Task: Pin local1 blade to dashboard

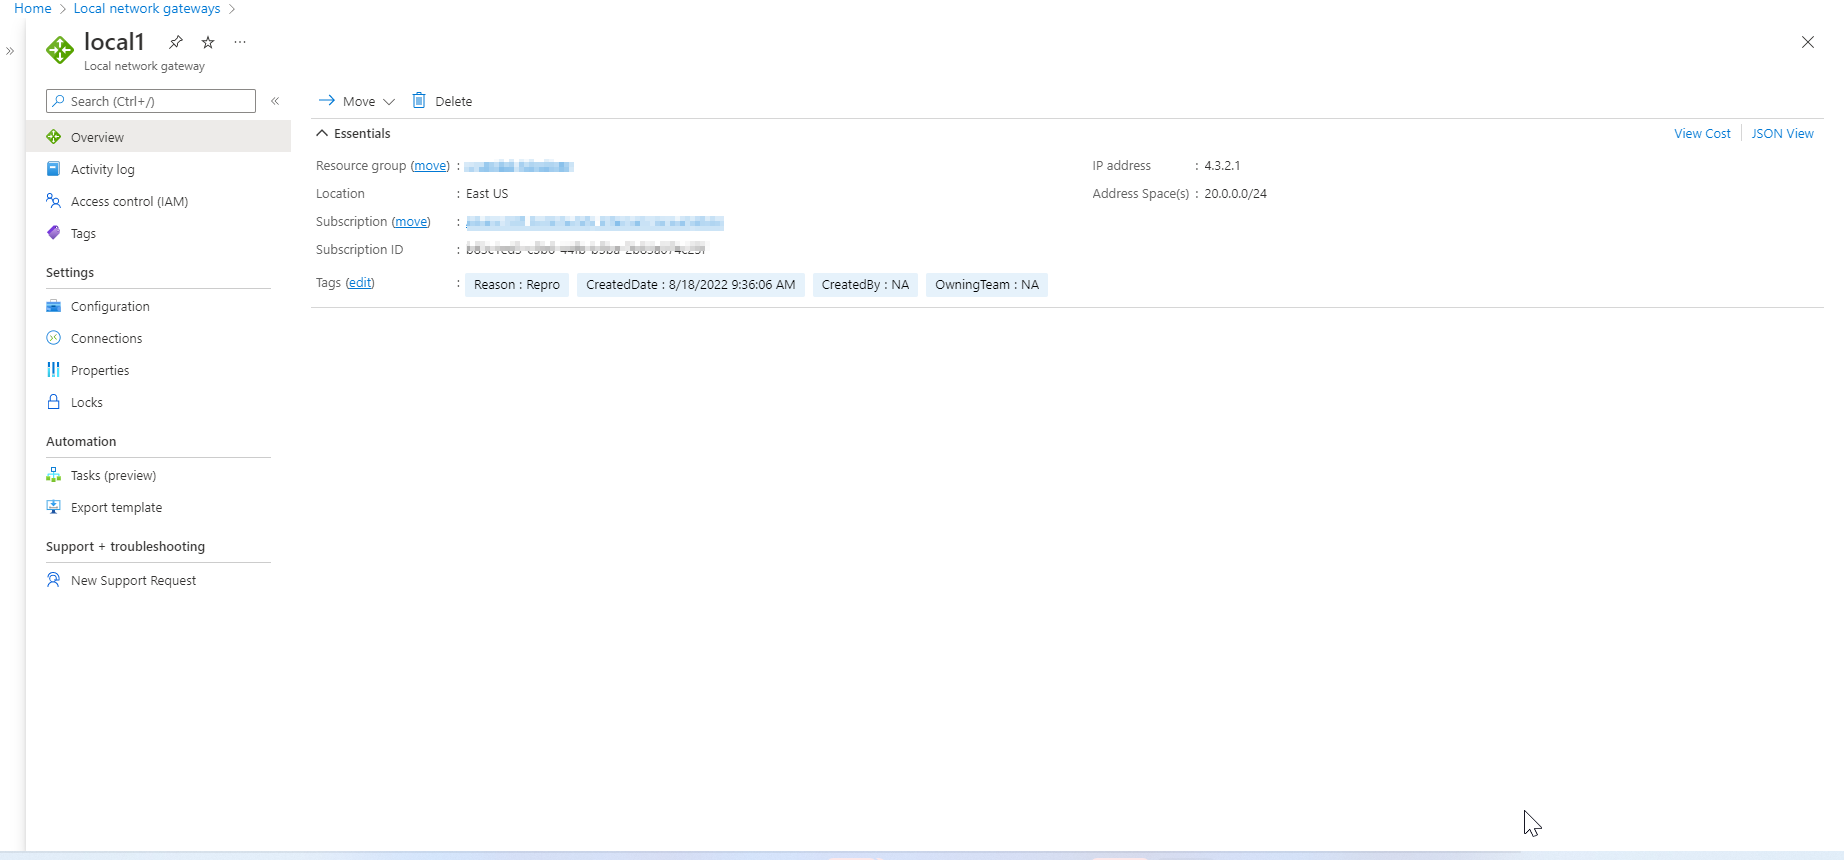Action: click(x=176, y=42)
